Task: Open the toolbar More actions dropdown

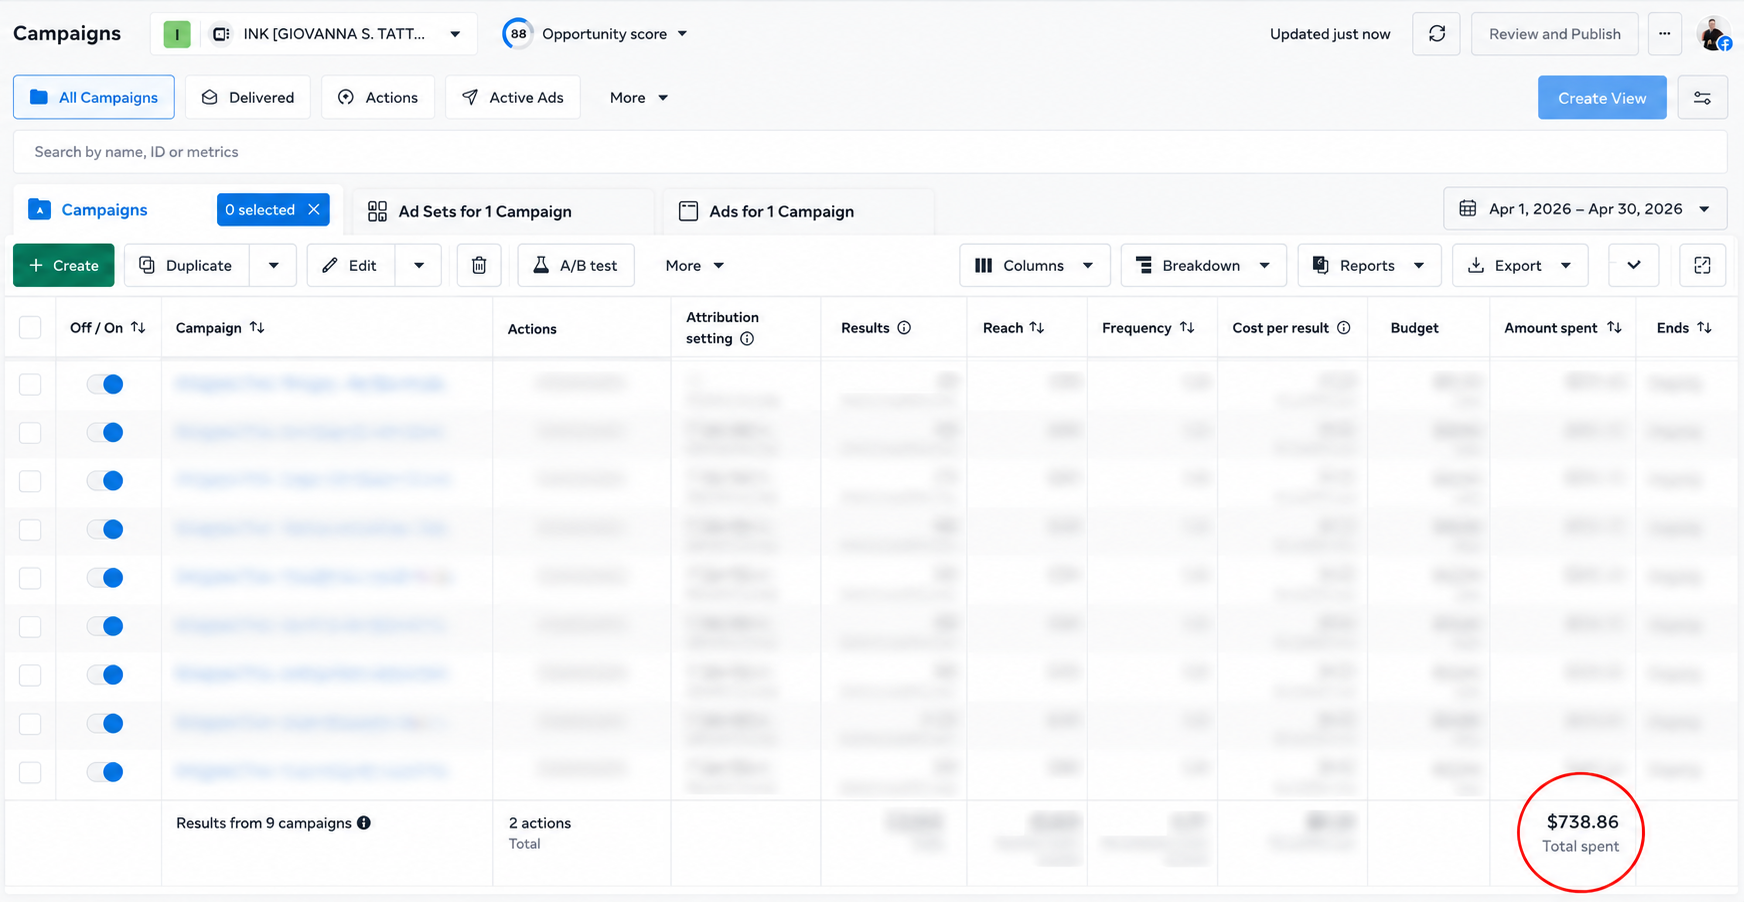Action: pyautogui.click(x=694, y=265)
